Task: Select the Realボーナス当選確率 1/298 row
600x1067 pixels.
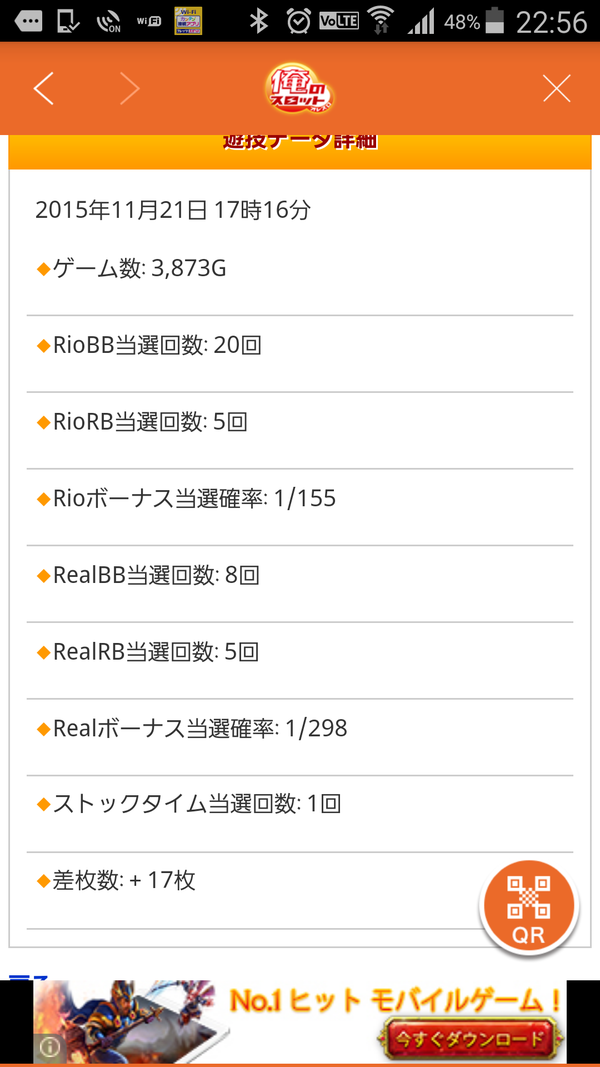Action: click(x=300, y=729)
